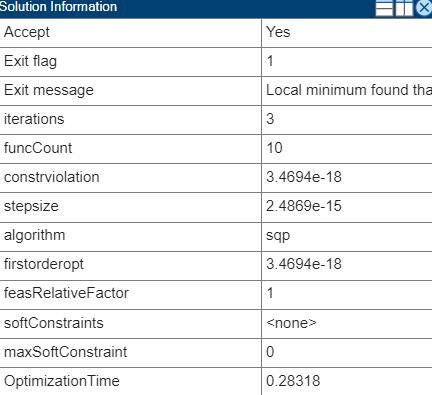Screen dimensions: 432x395
Task: Click the Exit flag value 1
Action: pyautogui.click(x=270, y=61)
